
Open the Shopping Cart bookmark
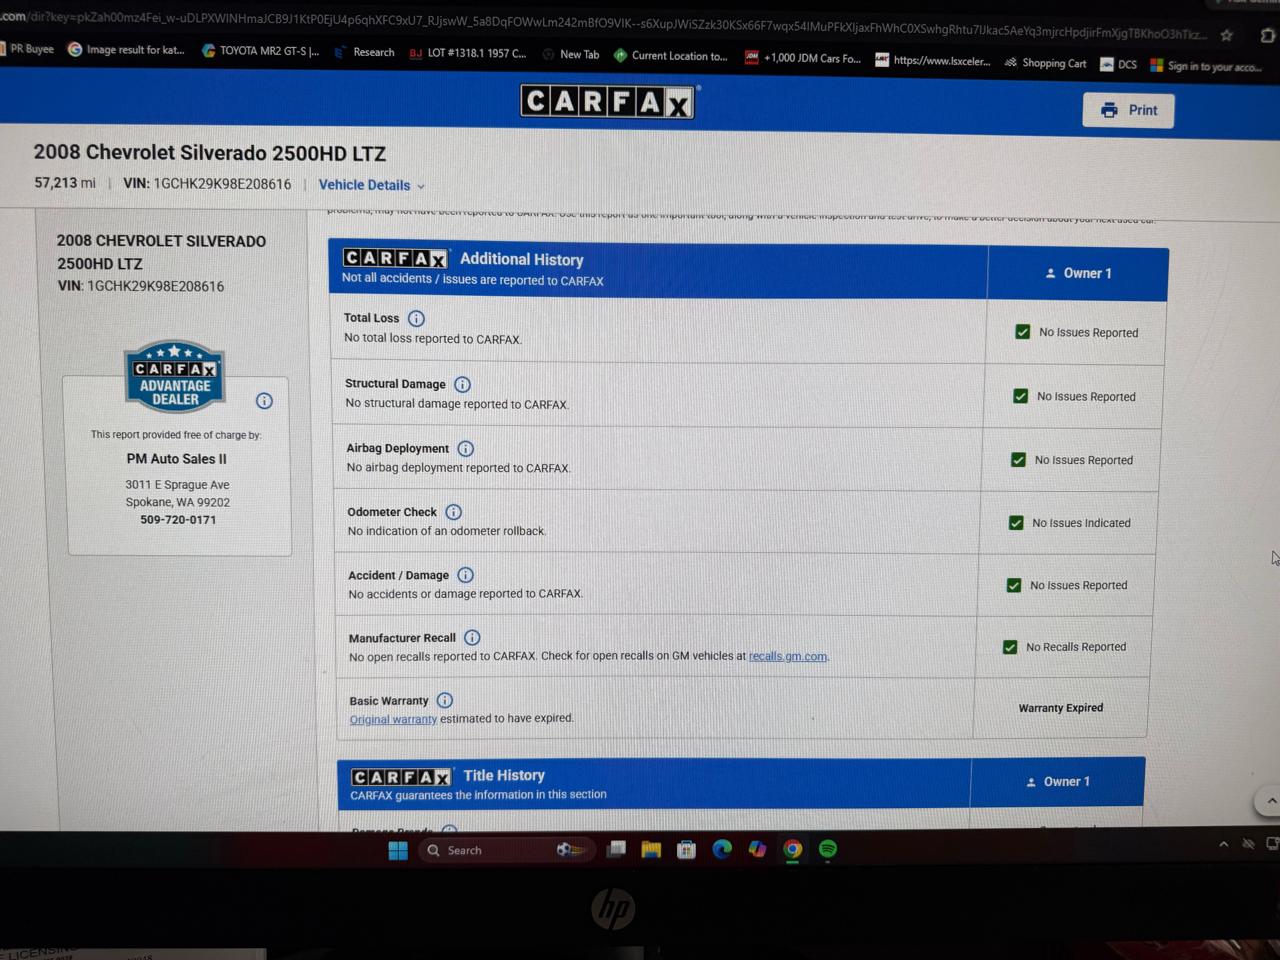tap(1045, 63)
